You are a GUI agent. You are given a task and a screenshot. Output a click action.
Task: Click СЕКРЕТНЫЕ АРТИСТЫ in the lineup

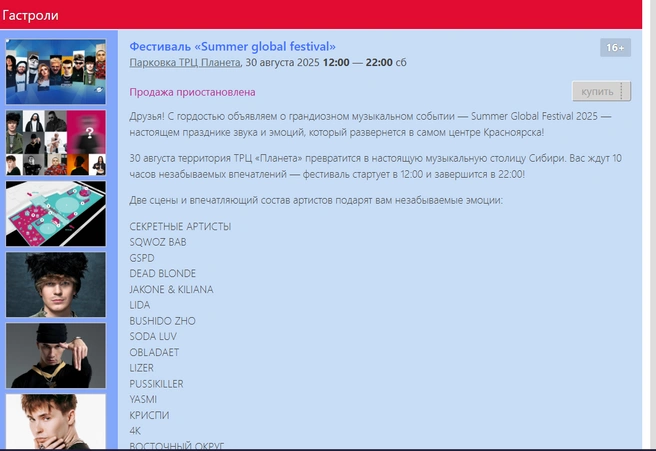[x=180, y=226]
